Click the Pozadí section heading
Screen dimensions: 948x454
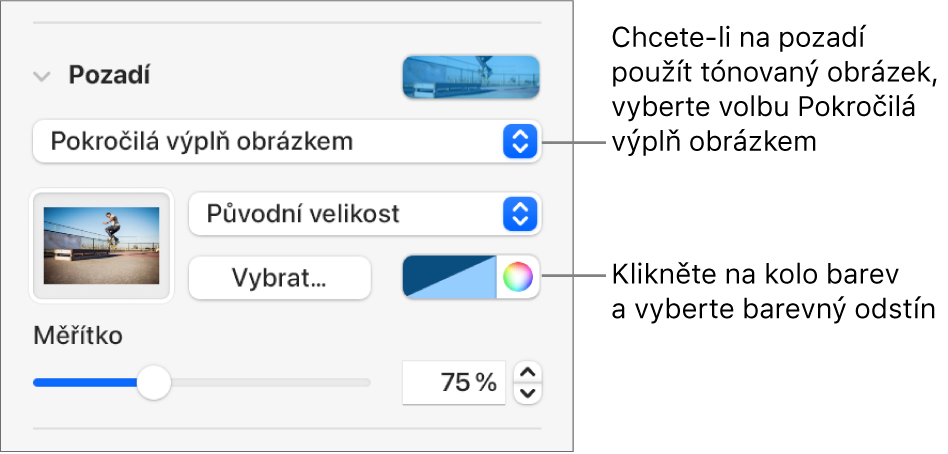coord(108,75)
